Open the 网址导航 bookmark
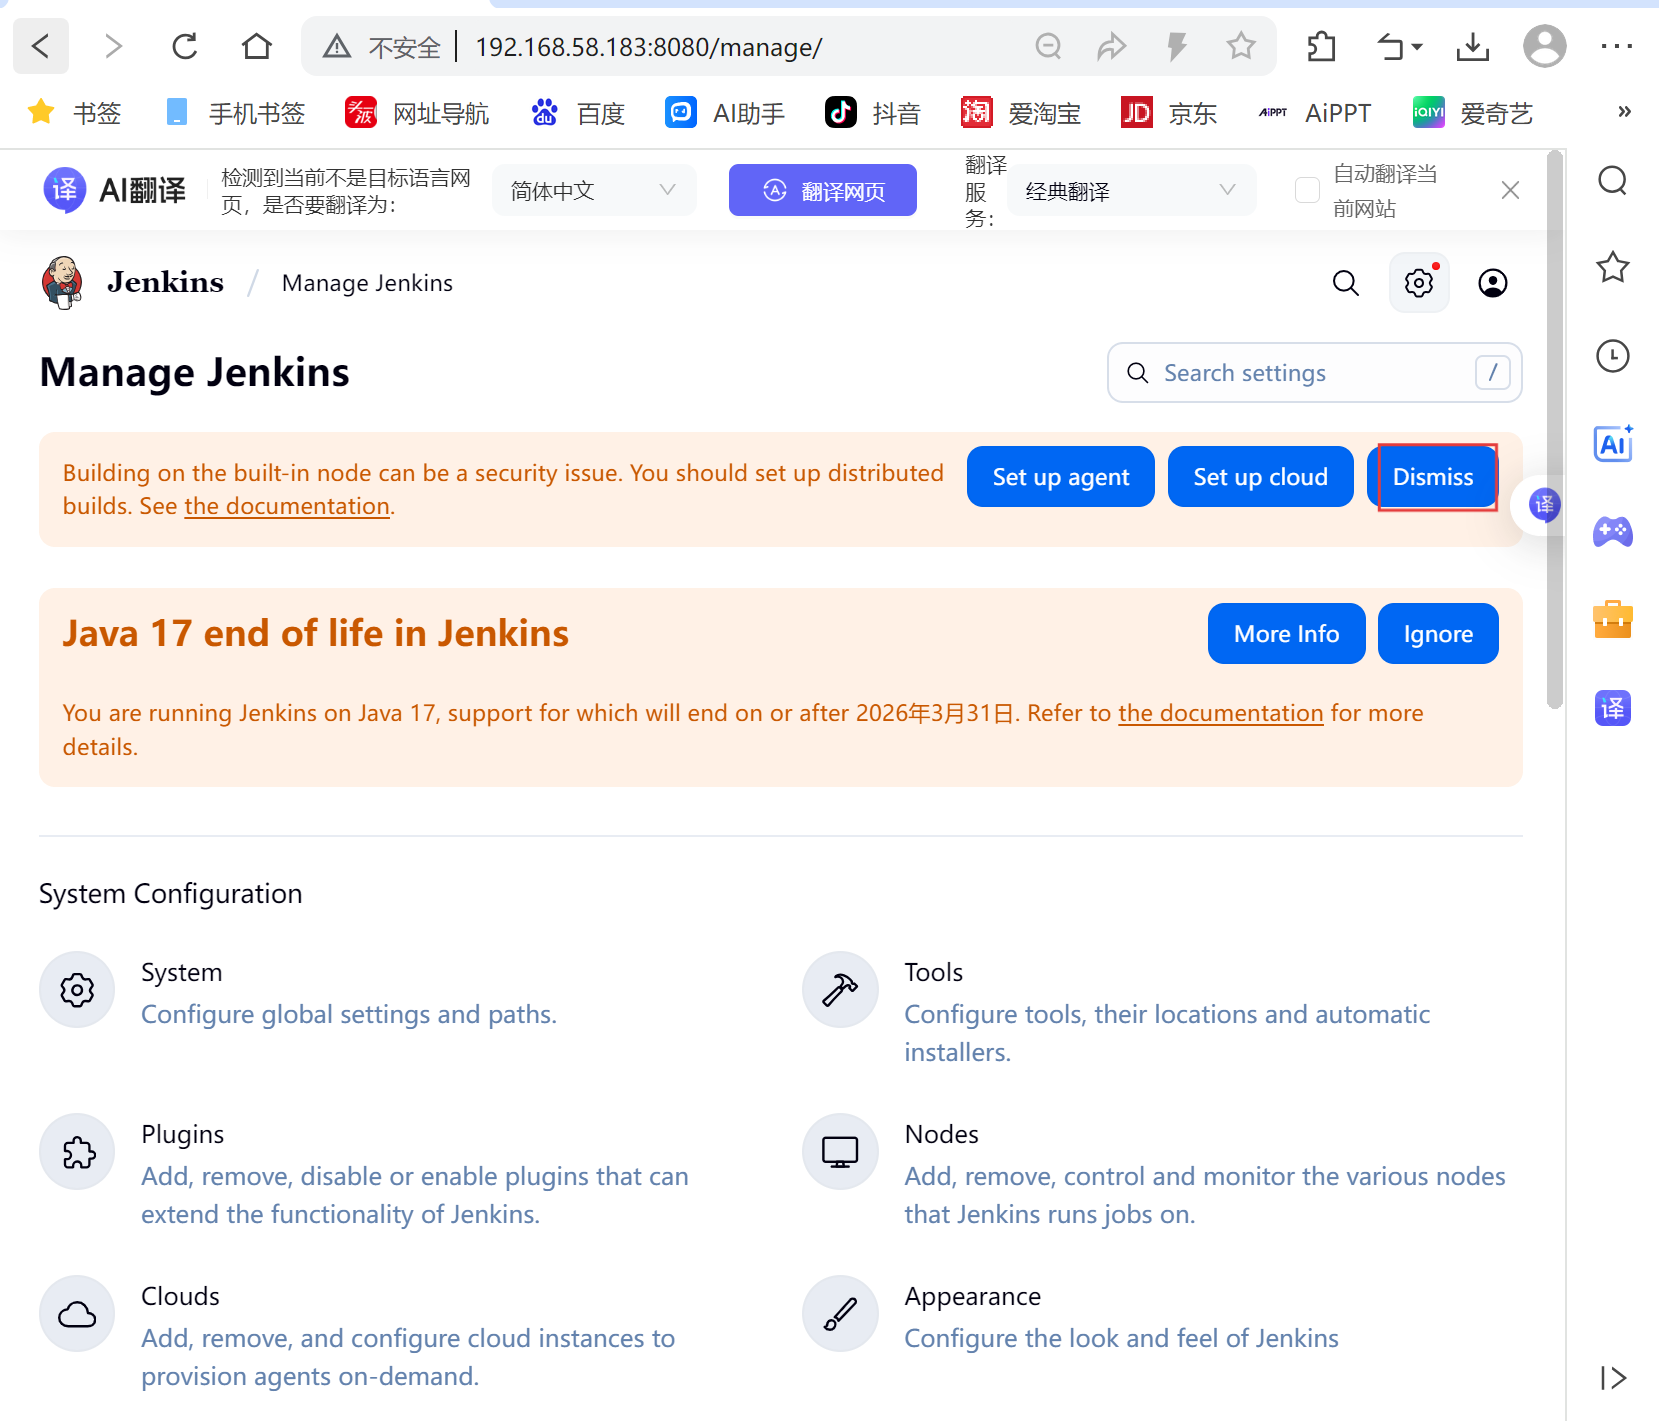Screen dimensions: 1659x1421 tap(417, 113)
